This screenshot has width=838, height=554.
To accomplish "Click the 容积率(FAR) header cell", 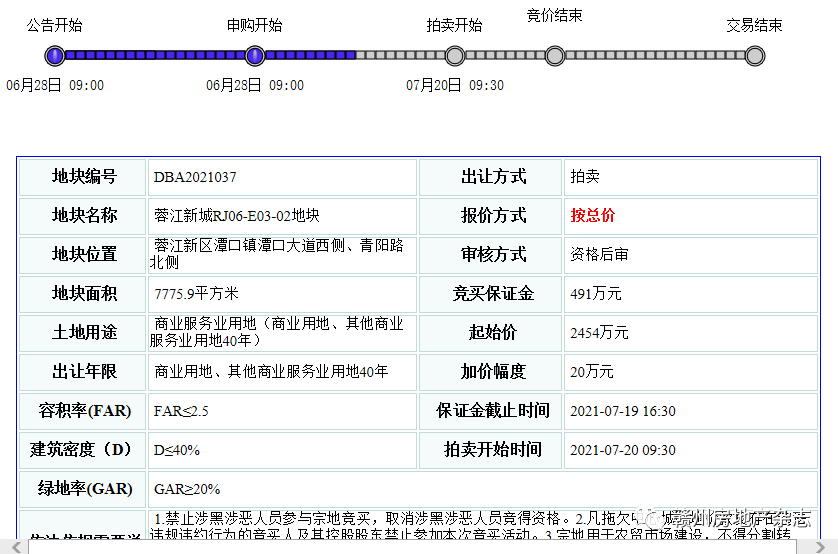I will (82, 410).
